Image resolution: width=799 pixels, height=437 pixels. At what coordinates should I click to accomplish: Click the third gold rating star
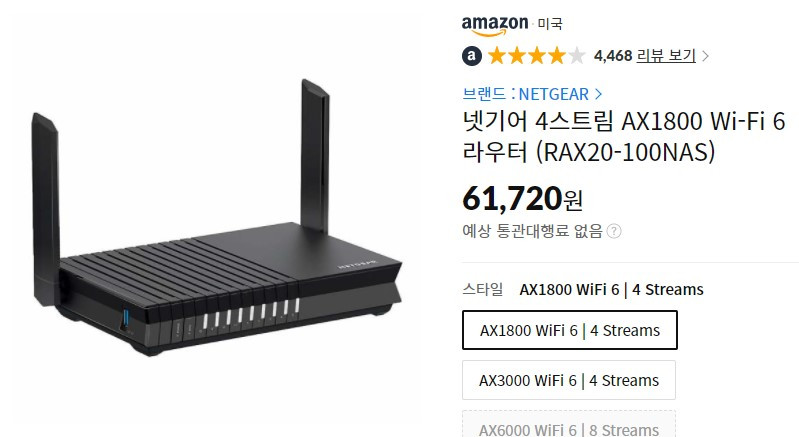coord(537,56)
